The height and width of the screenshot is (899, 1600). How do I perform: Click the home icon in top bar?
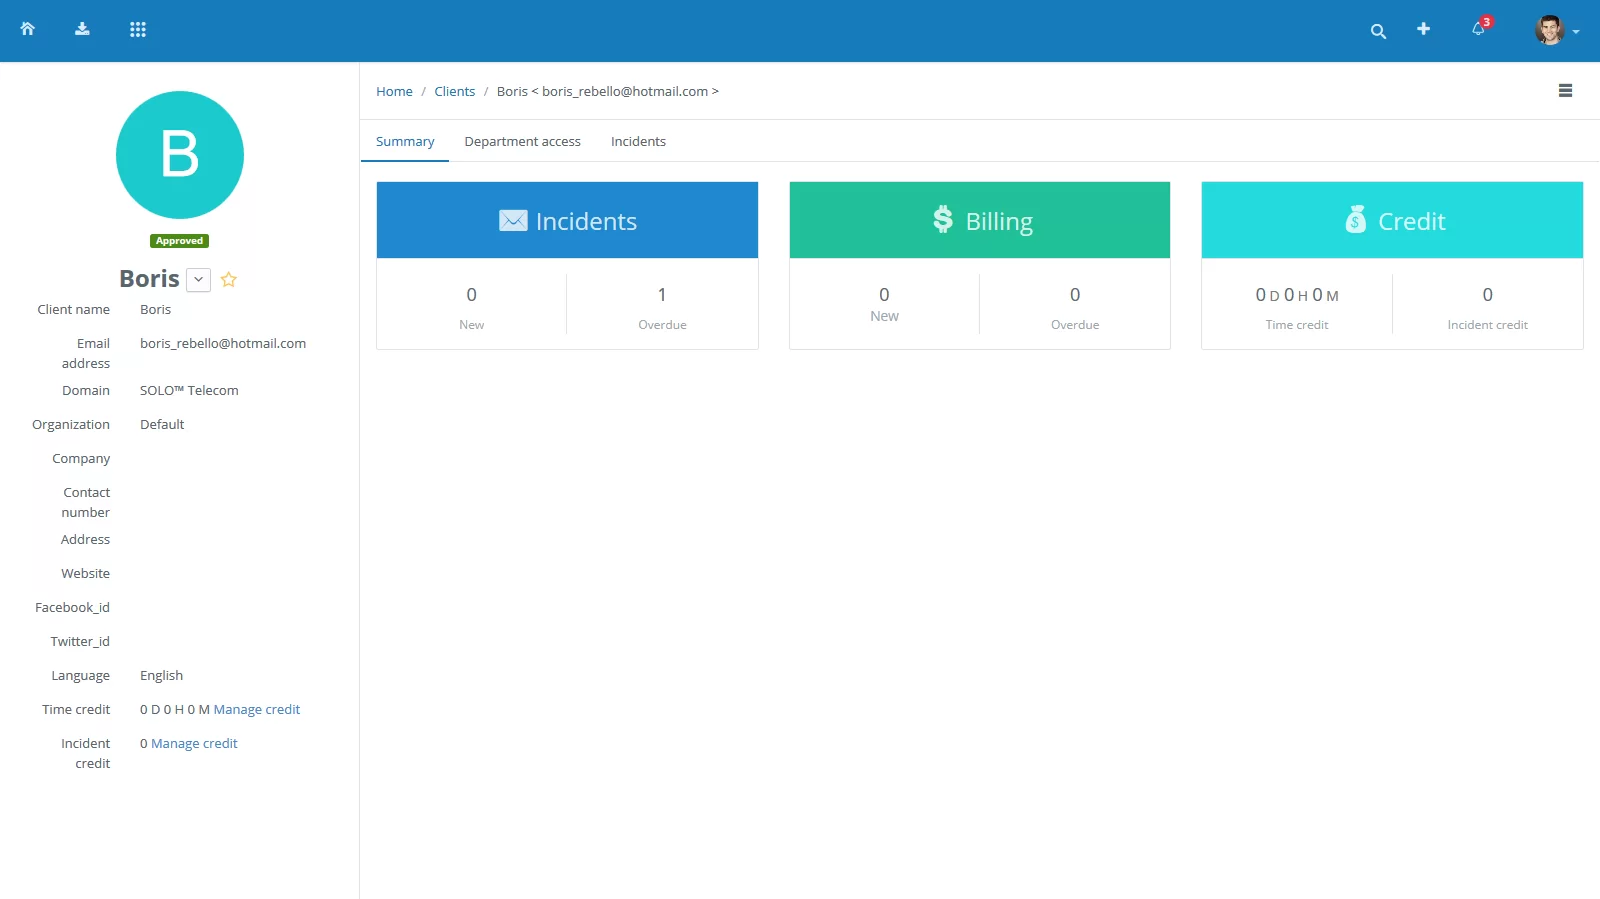coord(28,29)
